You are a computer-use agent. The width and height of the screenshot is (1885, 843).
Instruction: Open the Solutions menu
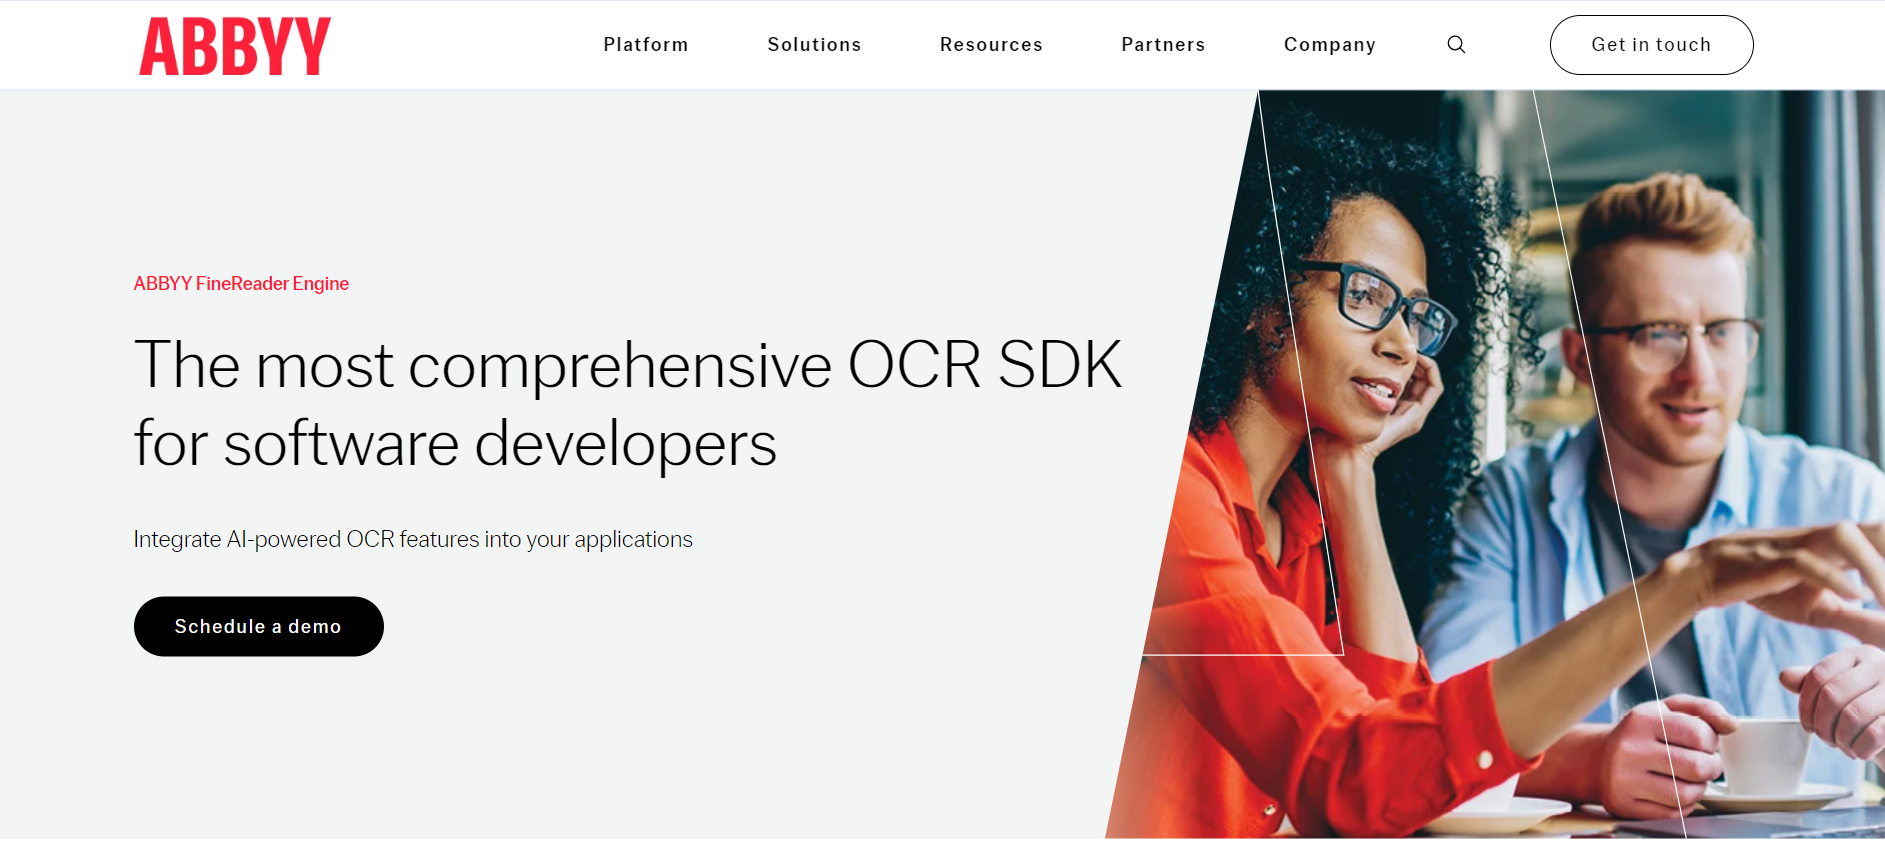[814, 45]
